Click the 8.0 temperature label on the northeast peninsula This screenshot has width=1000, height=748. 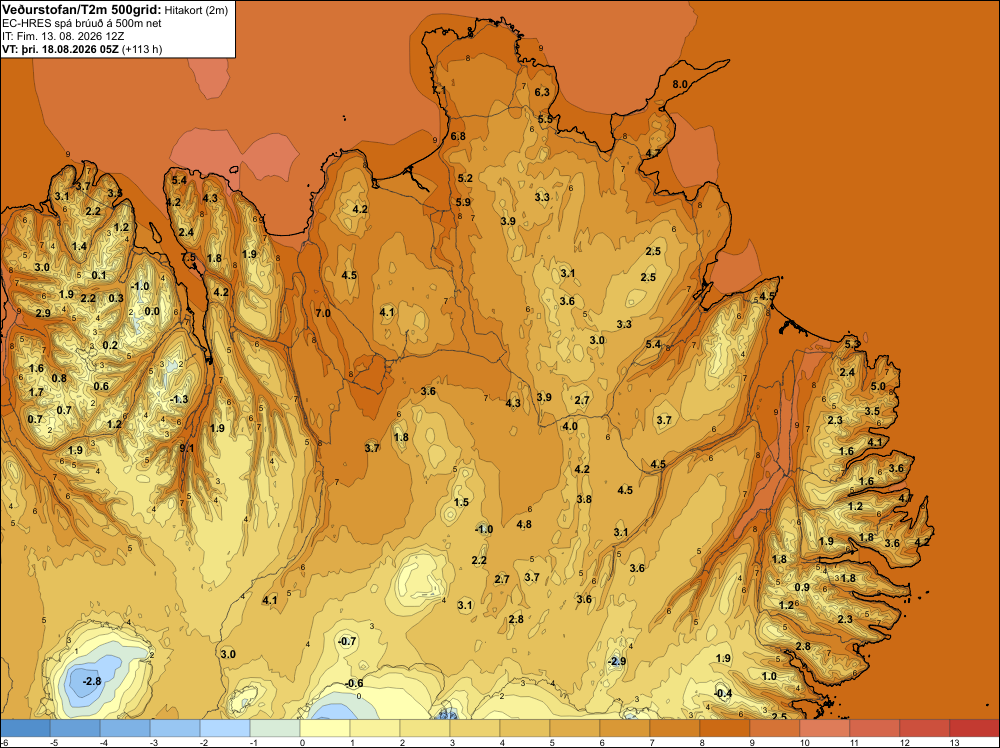tap(680, 84)
